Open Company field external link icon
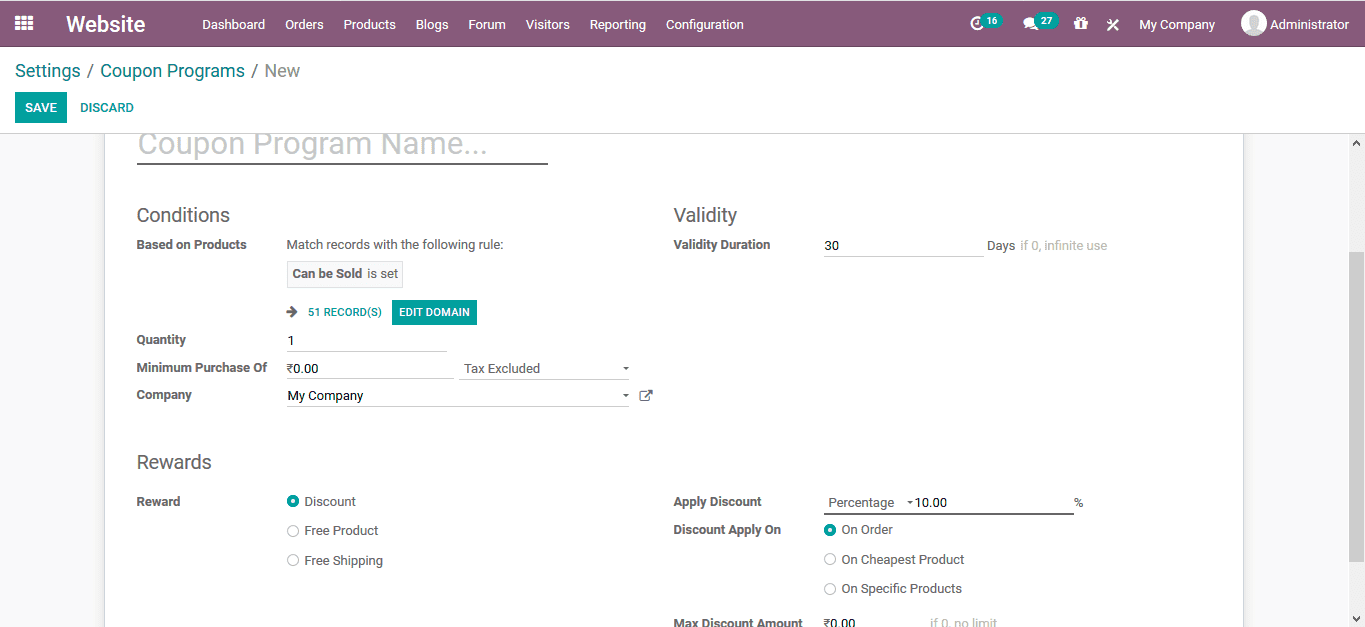The height and width of the screenshot is (627, 1365). click(645, 395)
